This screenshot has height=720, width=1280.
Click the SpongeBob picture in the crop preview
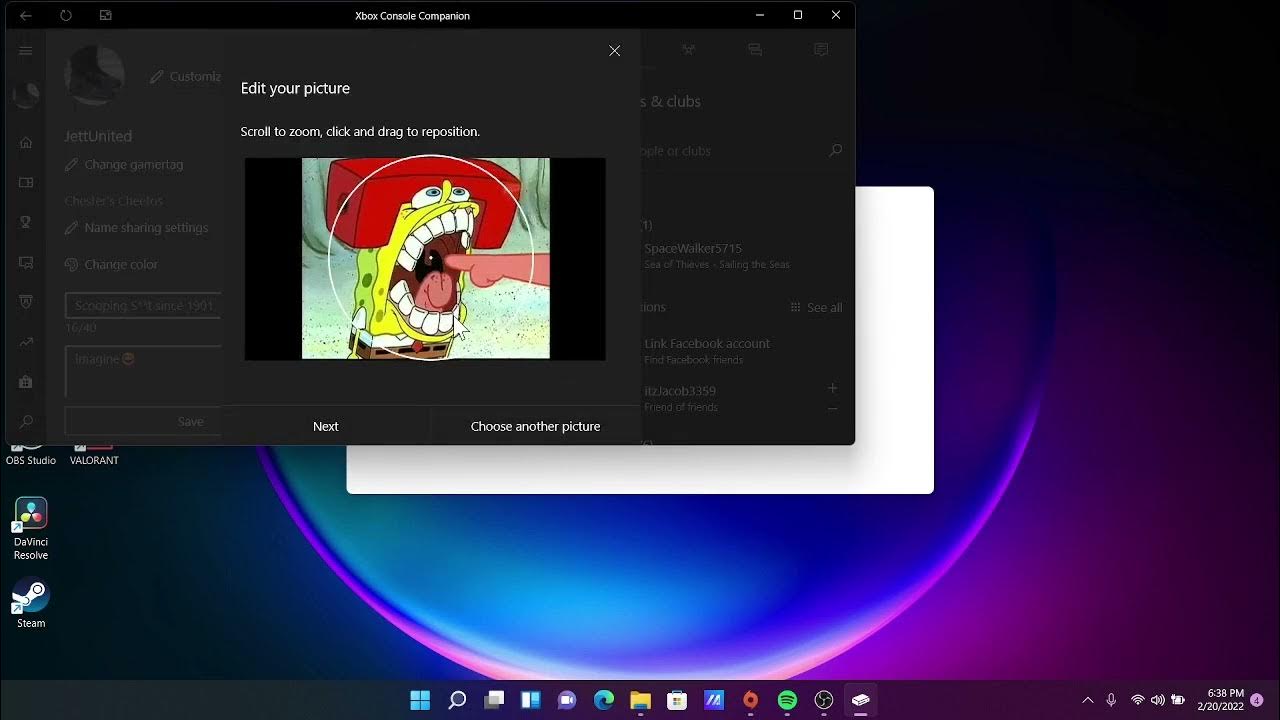[426, 258]
